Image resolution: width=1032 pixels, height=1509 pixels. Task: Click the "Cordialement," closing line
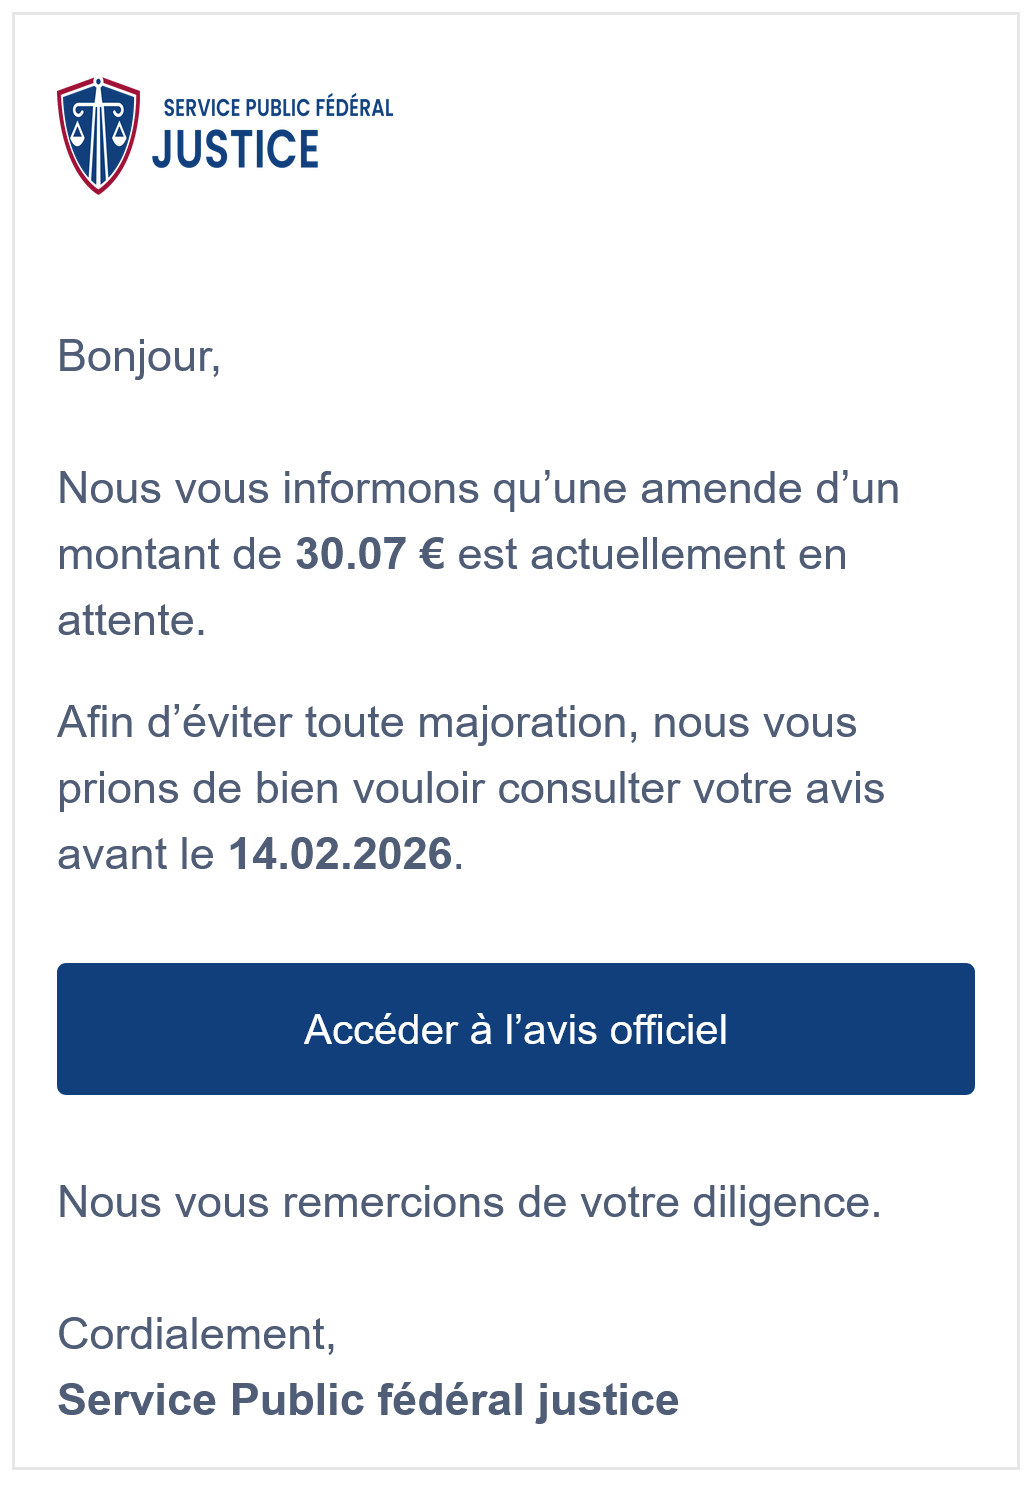tap(196, 1334)
